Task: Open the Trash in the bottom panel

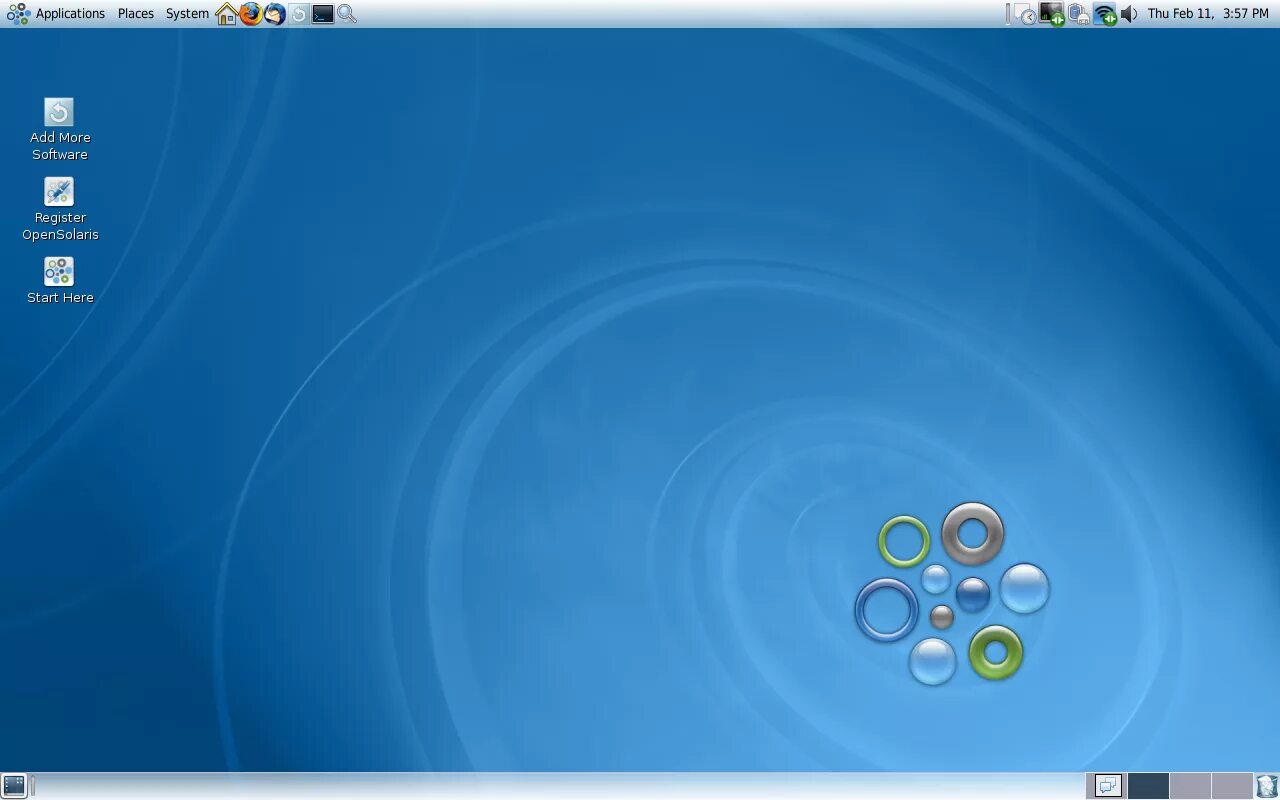Action: (x=1267, y=786)
